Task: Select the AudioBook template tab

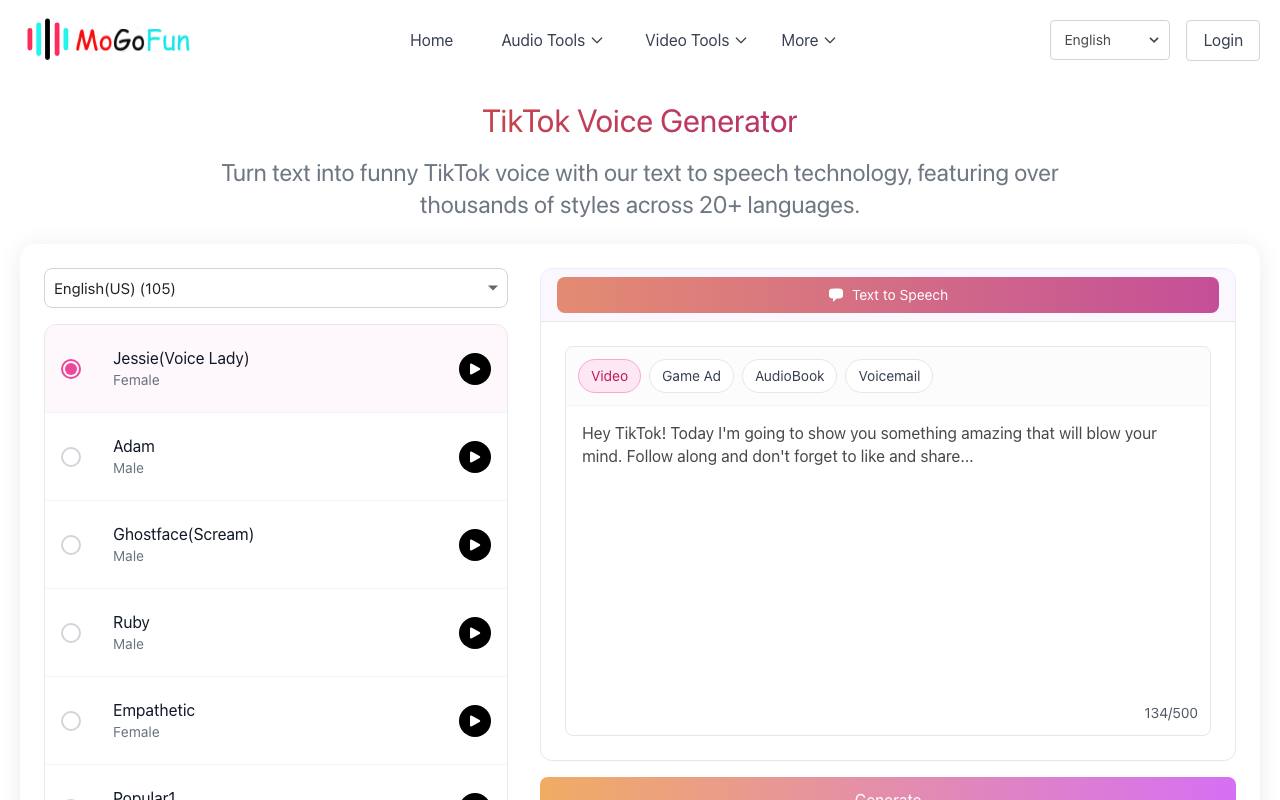Action: (790, 376)
